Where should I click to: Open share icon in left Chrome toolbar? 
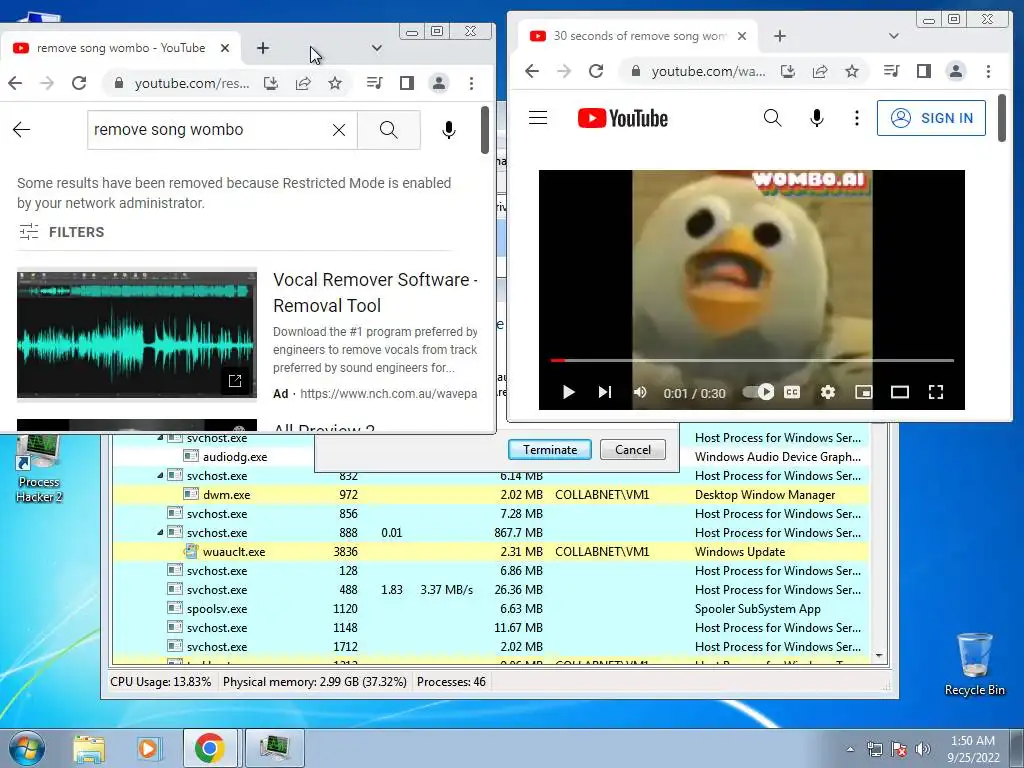(x=303, y=83)
